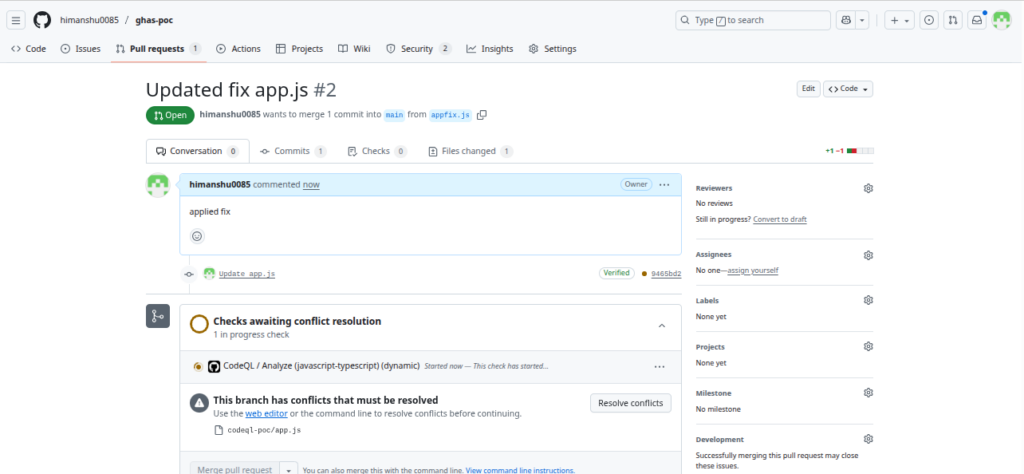Open the Security repository tab
The image size is (1024, 474).
[x=418, y=49]
